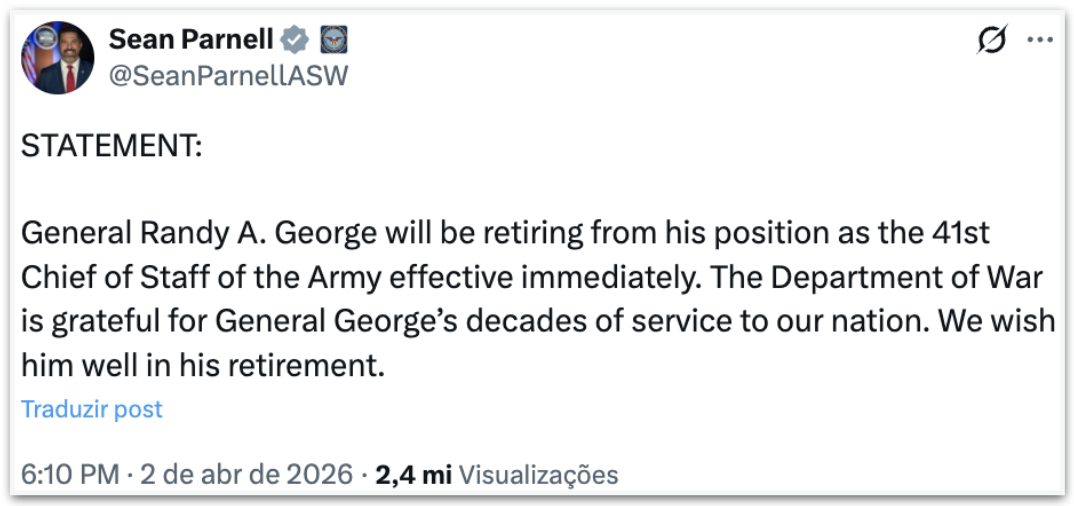
Task: Click the STATEMENT: heading text
Action: pyautogui.click(x=112, y=147)
